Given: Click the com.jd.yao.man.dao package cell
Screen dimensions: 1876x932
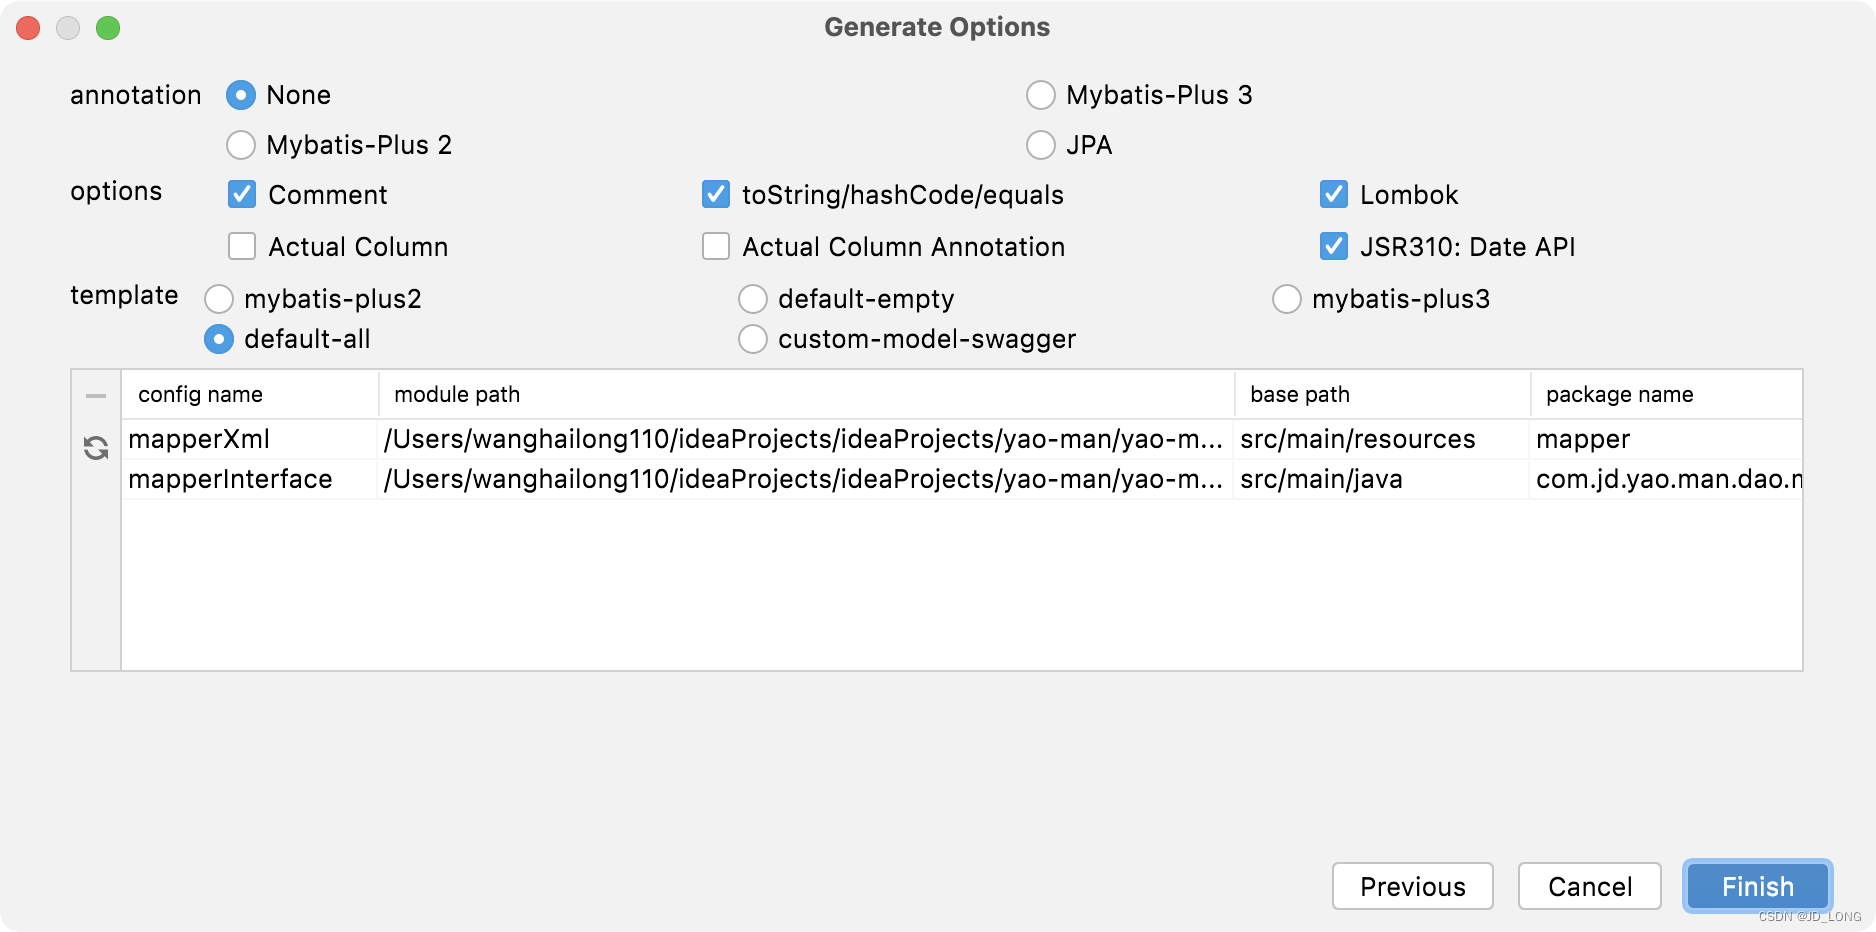Looking at the screenshot, I should [x=1668, y=479].
